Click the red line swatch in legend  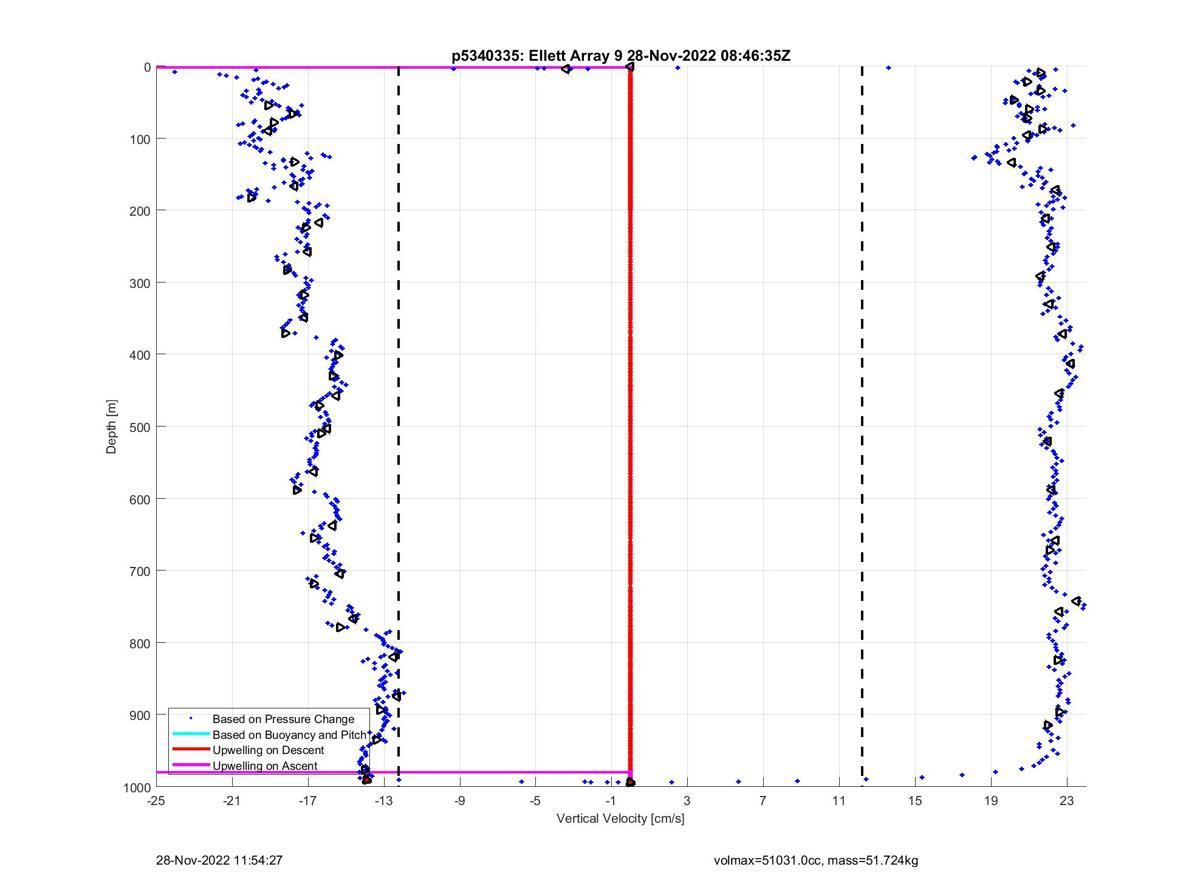coord(190,750)
